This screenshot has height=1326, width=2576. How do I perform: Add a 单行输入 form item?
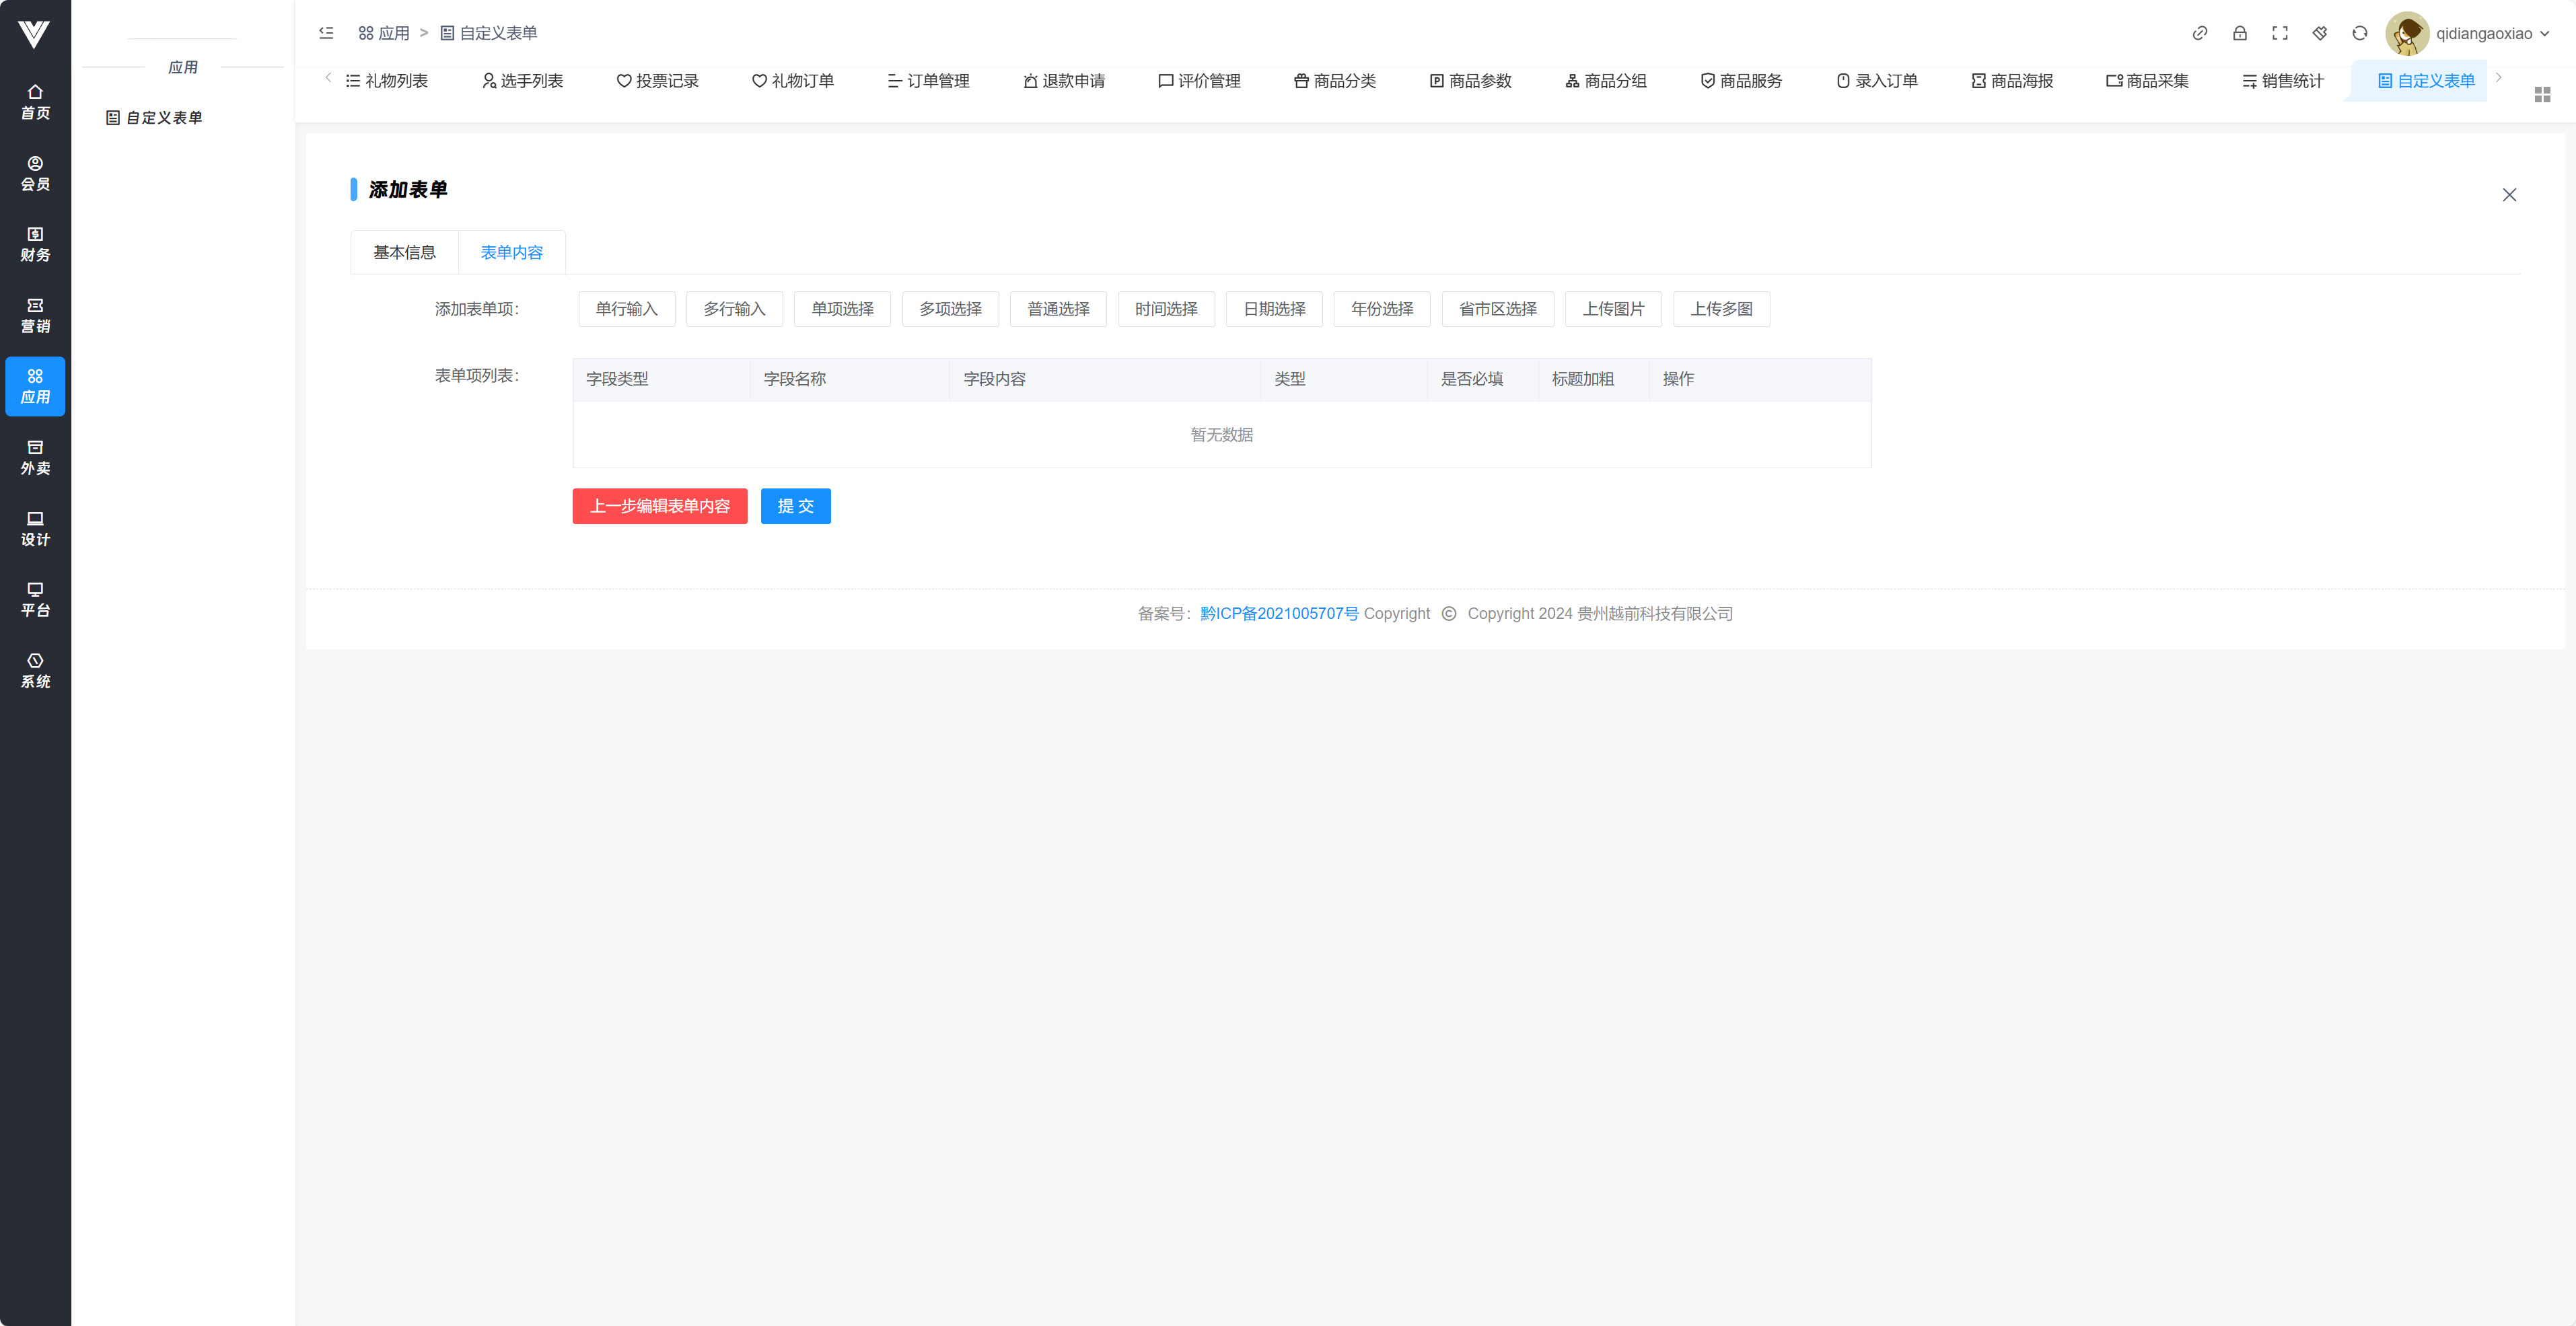[626, 309]
